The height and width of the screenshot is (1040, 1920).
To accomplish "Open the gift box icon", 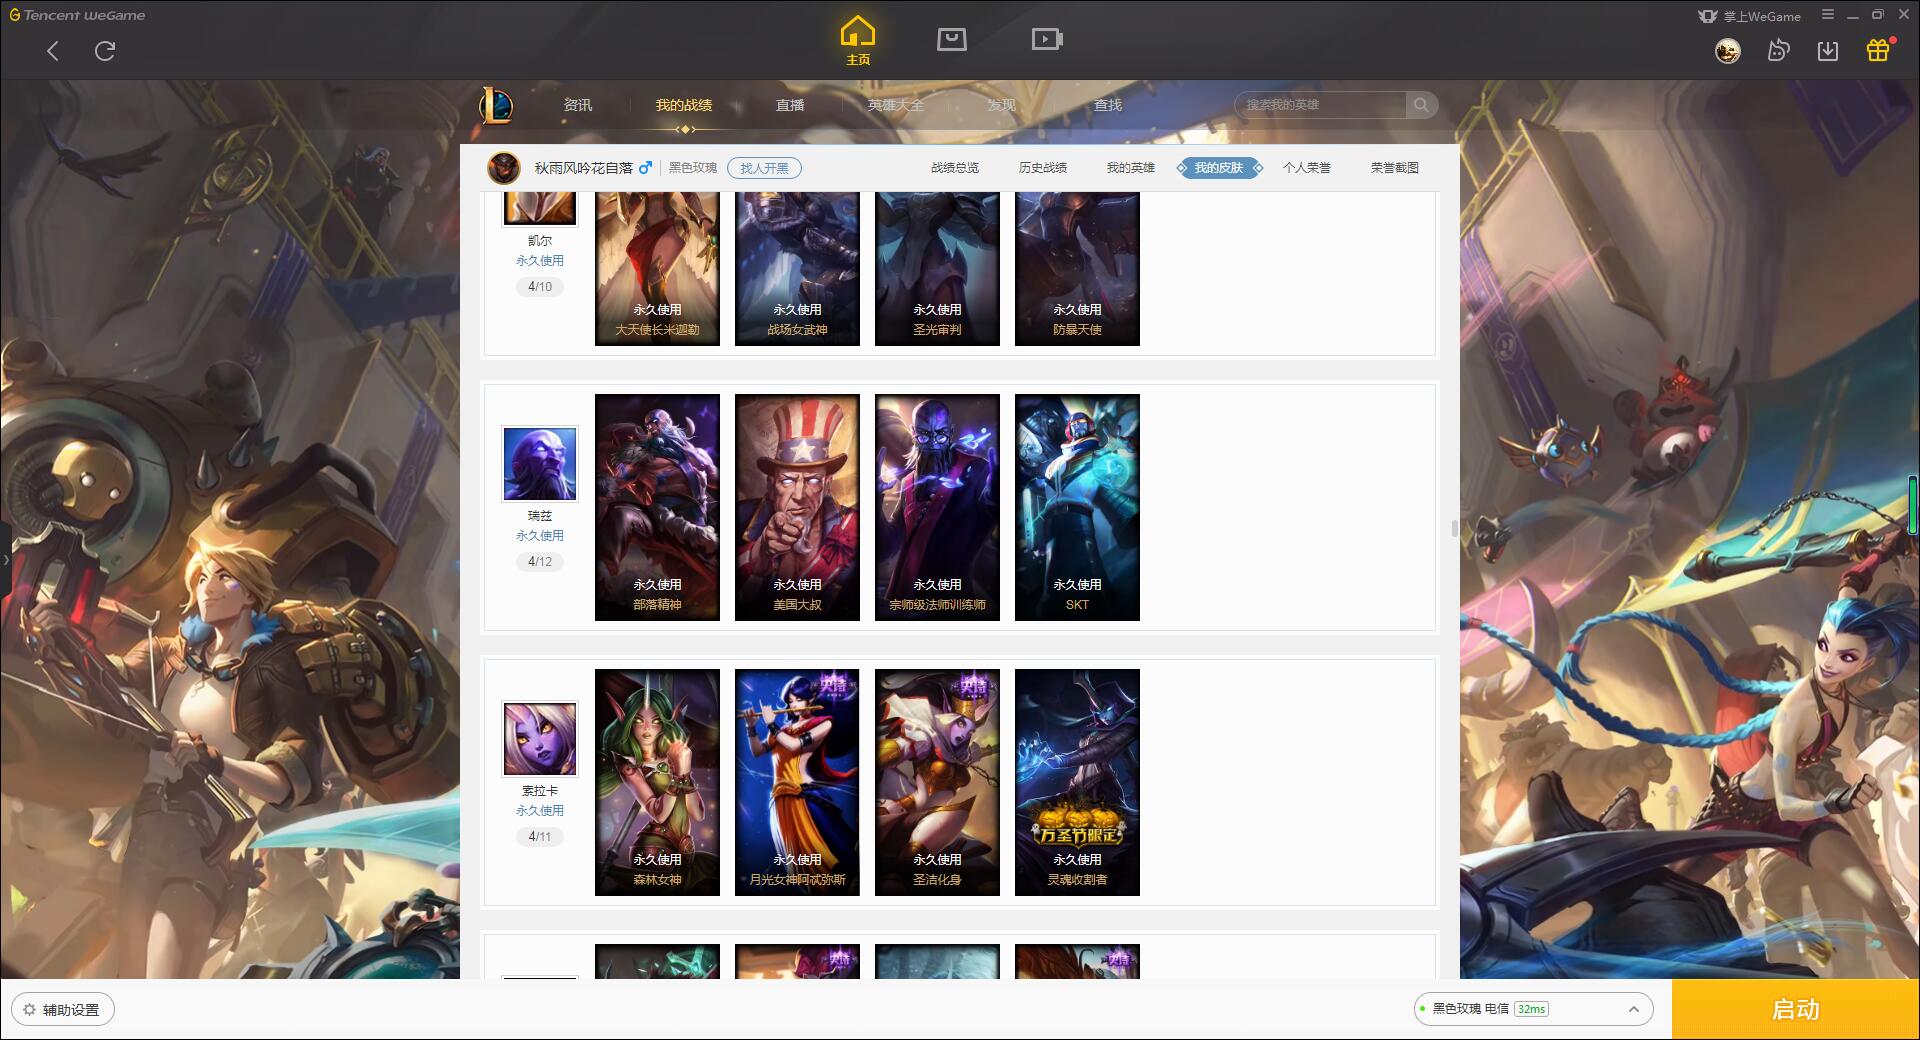I will pos(1878,50).
